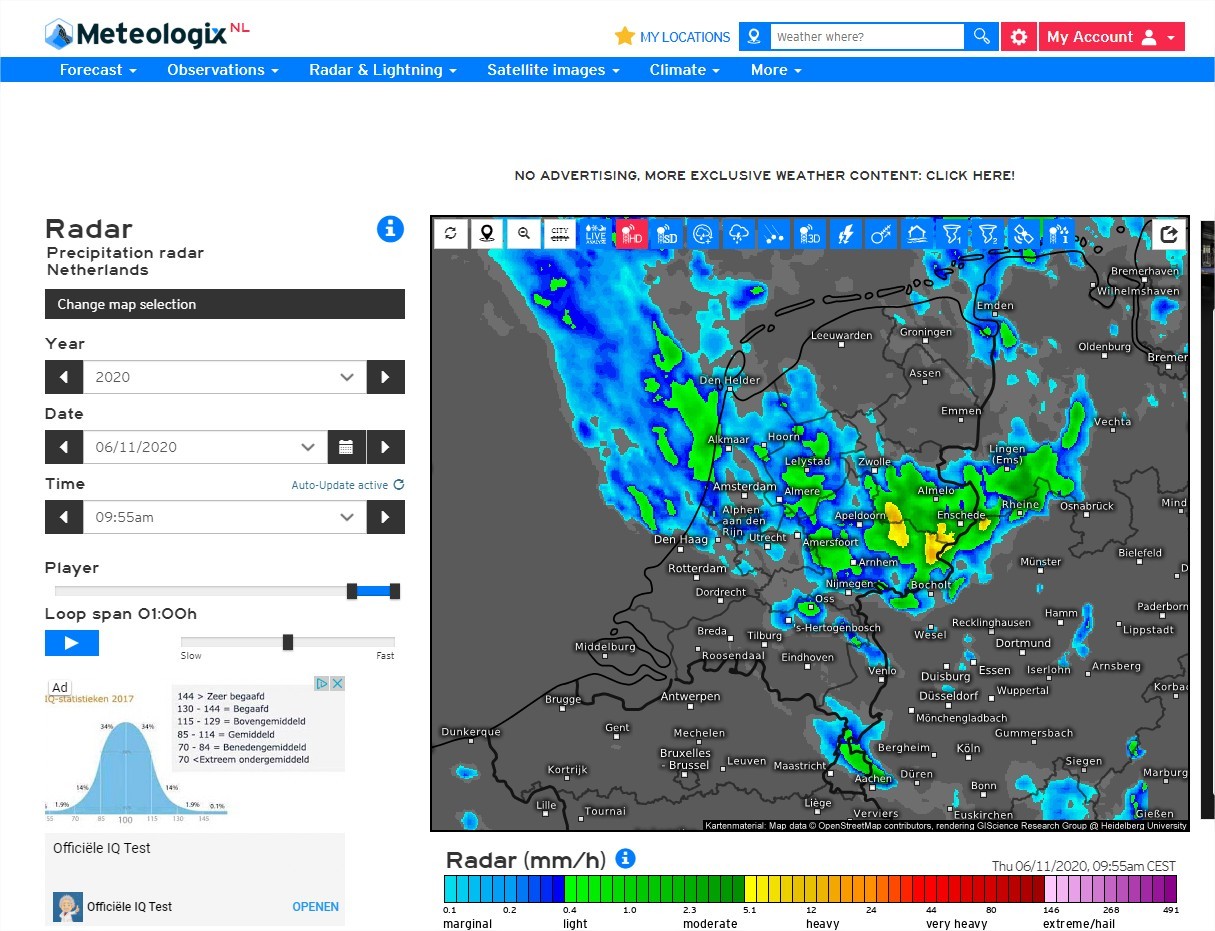Click the magnifier zoom icon on map
Screen dimensions: 1215x931
(523, 233)
